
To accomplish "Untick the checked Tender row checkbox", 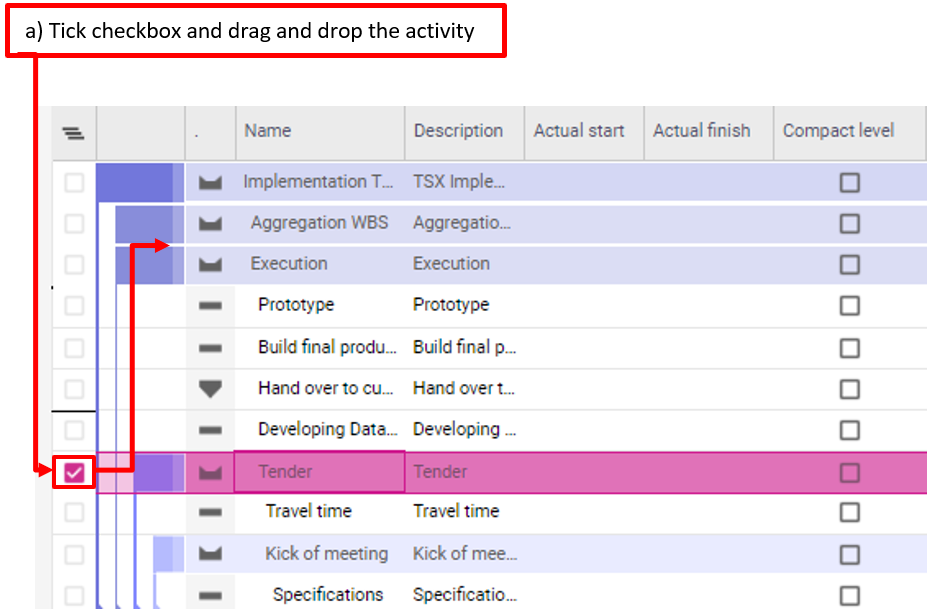I will (74, 472).
